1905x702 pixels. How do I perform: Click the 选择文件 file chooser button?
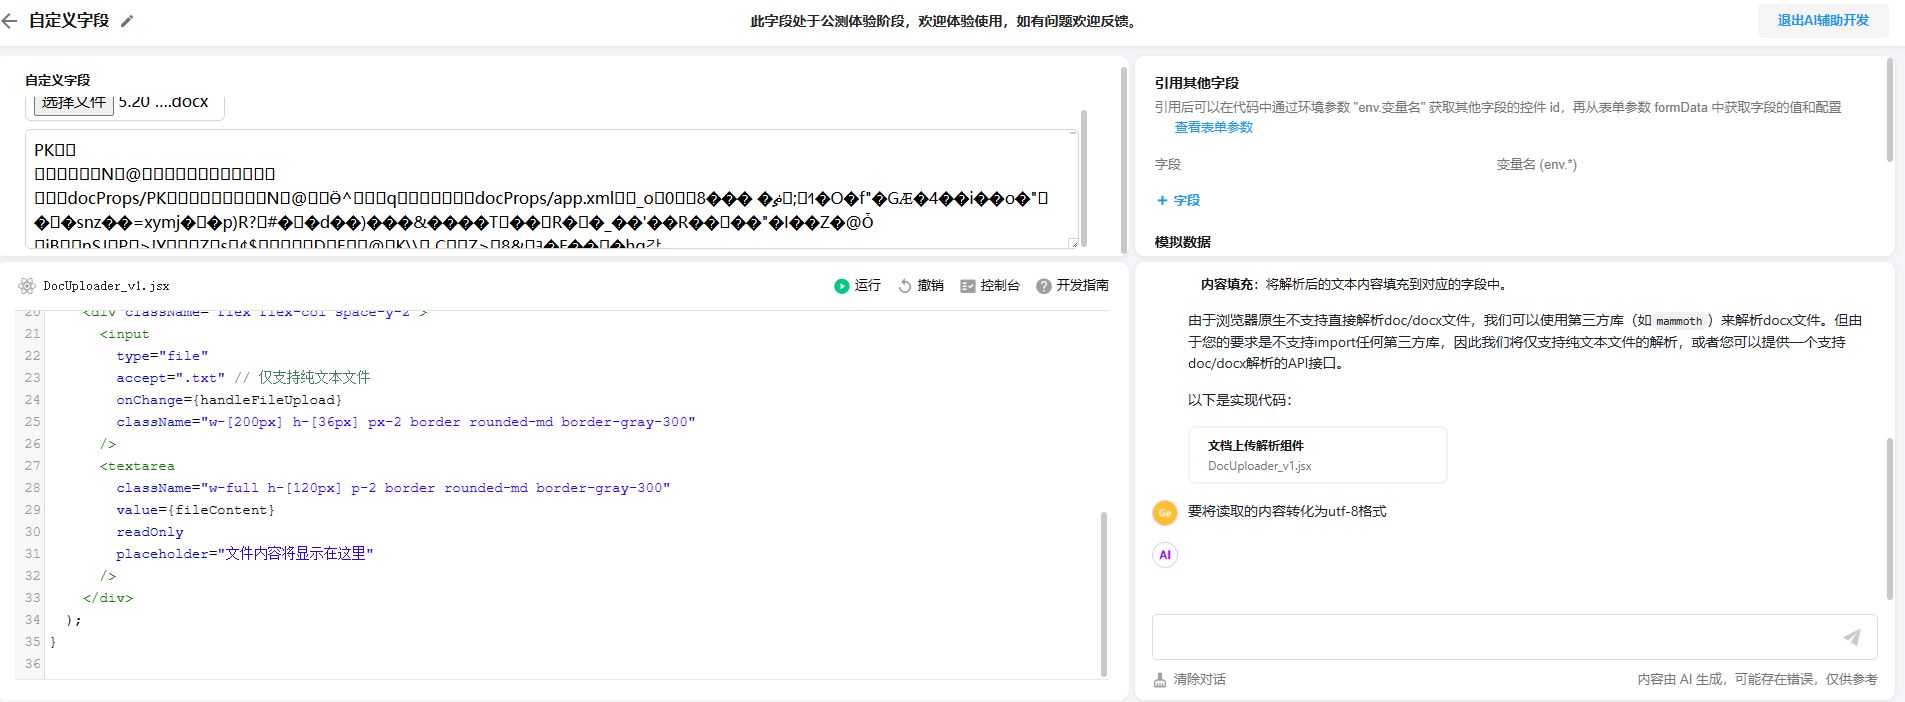(74, 103)
